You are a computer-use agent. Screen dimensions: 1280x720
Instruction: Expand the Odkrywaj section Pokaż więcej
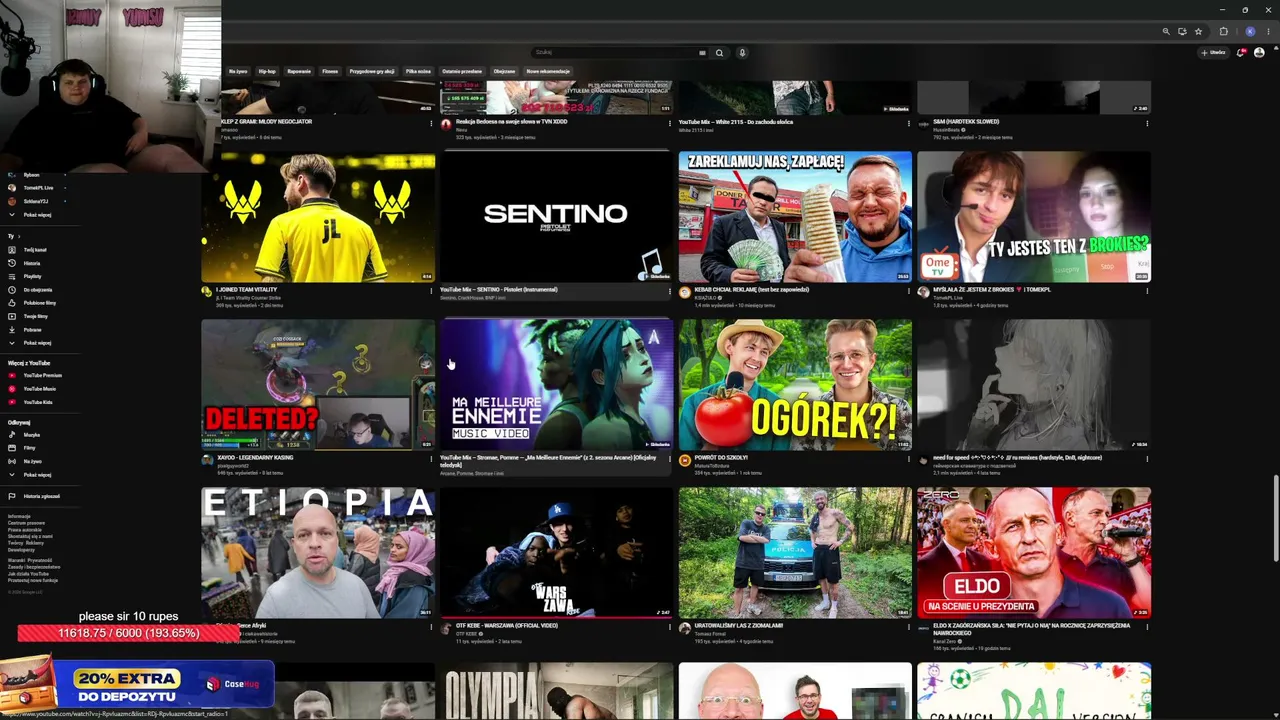pos(37,475)
